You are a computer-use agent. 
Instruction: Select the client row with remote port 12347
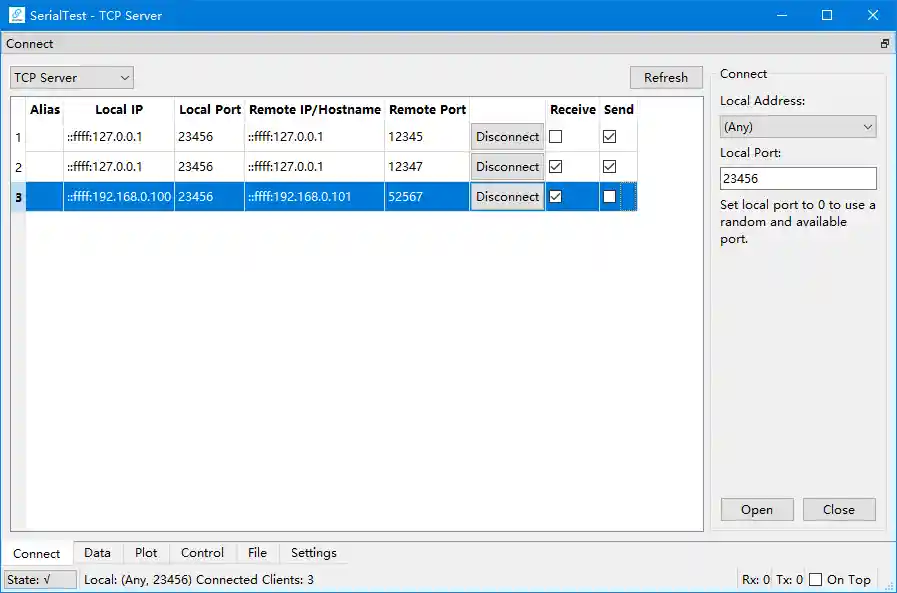coord(300,166)
